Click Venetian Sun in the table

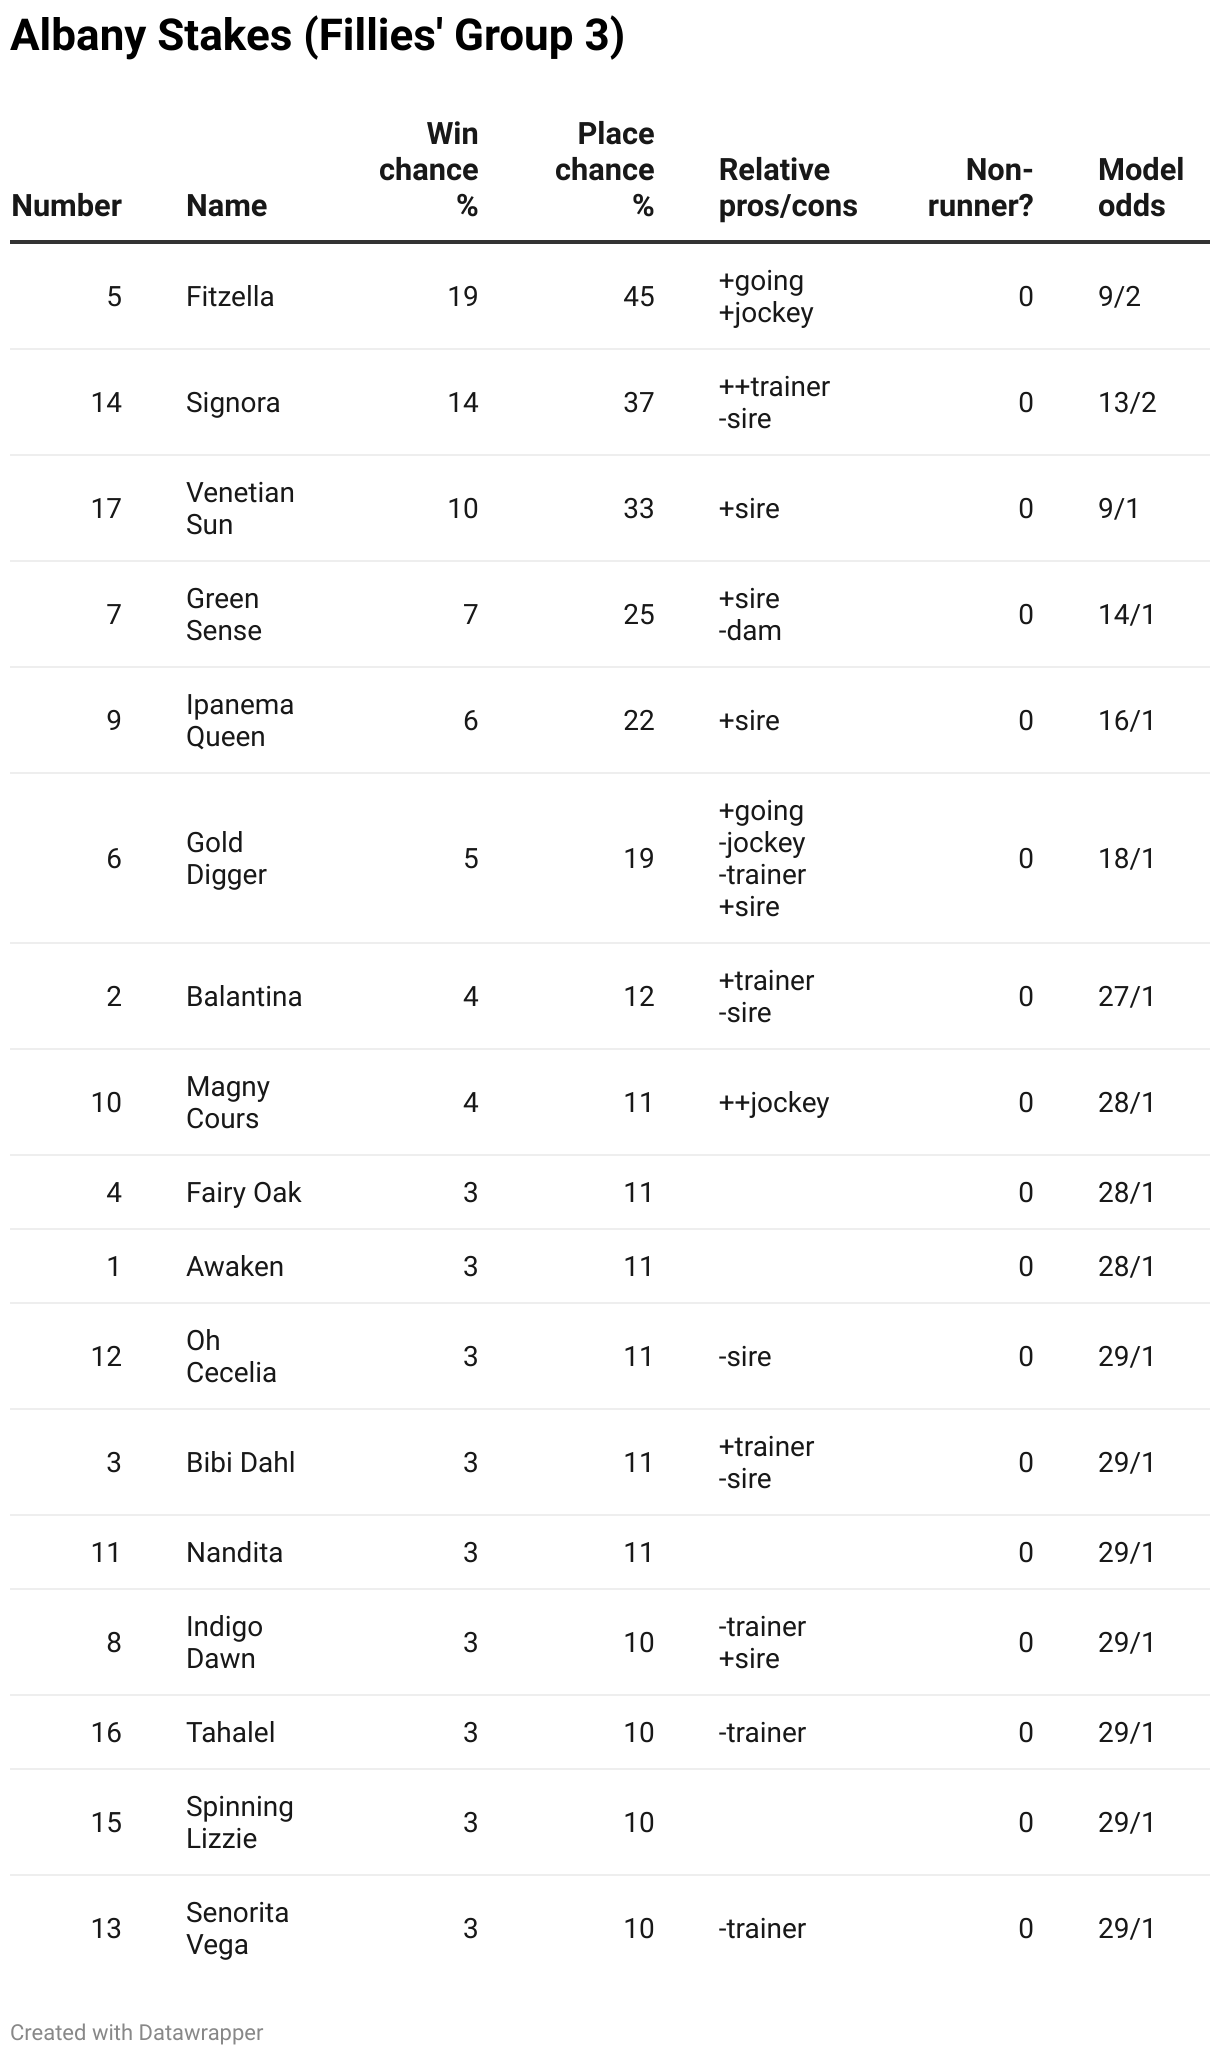pyautogui.click(x=240, y=509)
